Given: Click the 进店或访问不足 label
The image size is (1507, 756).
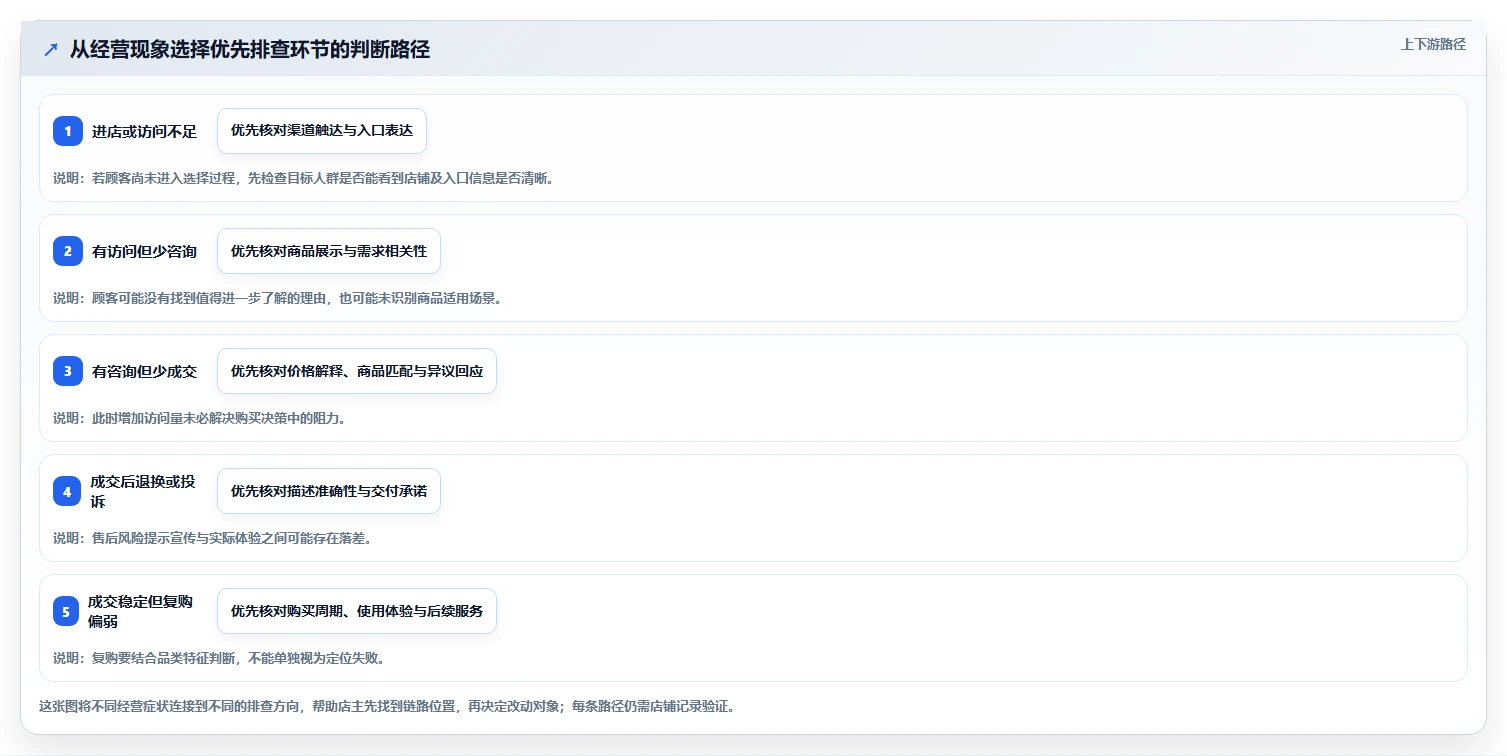Looking at the screenshot, I should point(145,131).
